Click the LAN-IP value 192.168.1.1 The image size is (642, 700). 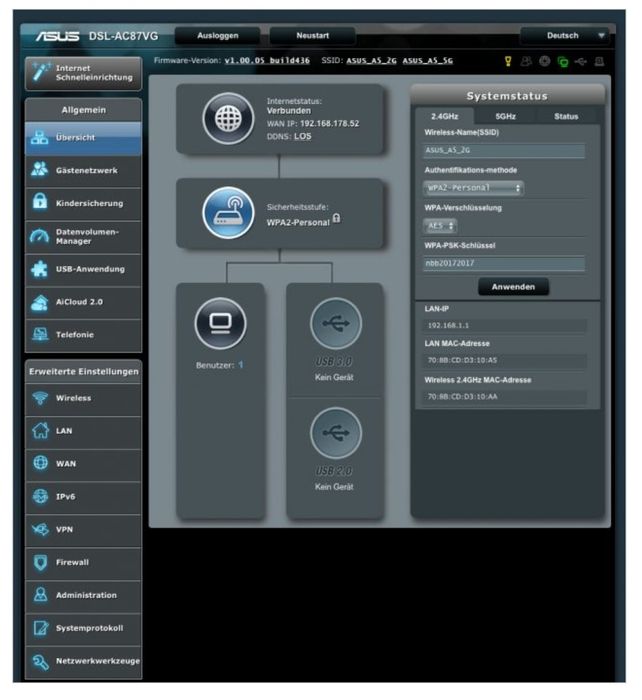(x=448, y=325)
